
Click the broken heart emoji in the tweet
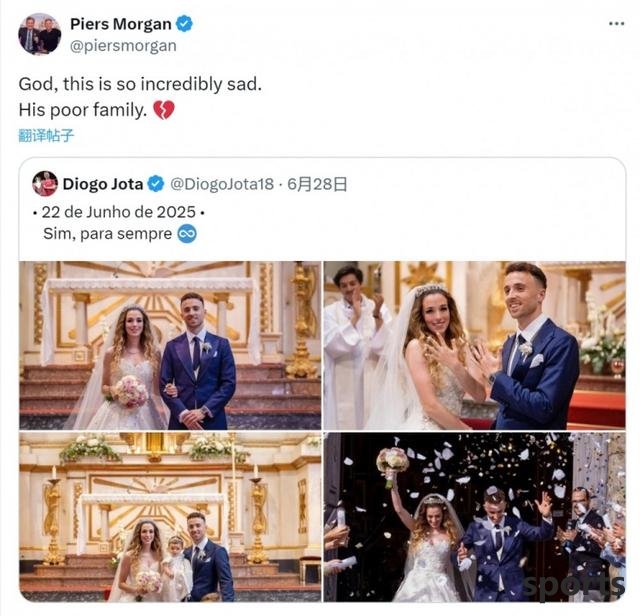(x=164, y=110)
